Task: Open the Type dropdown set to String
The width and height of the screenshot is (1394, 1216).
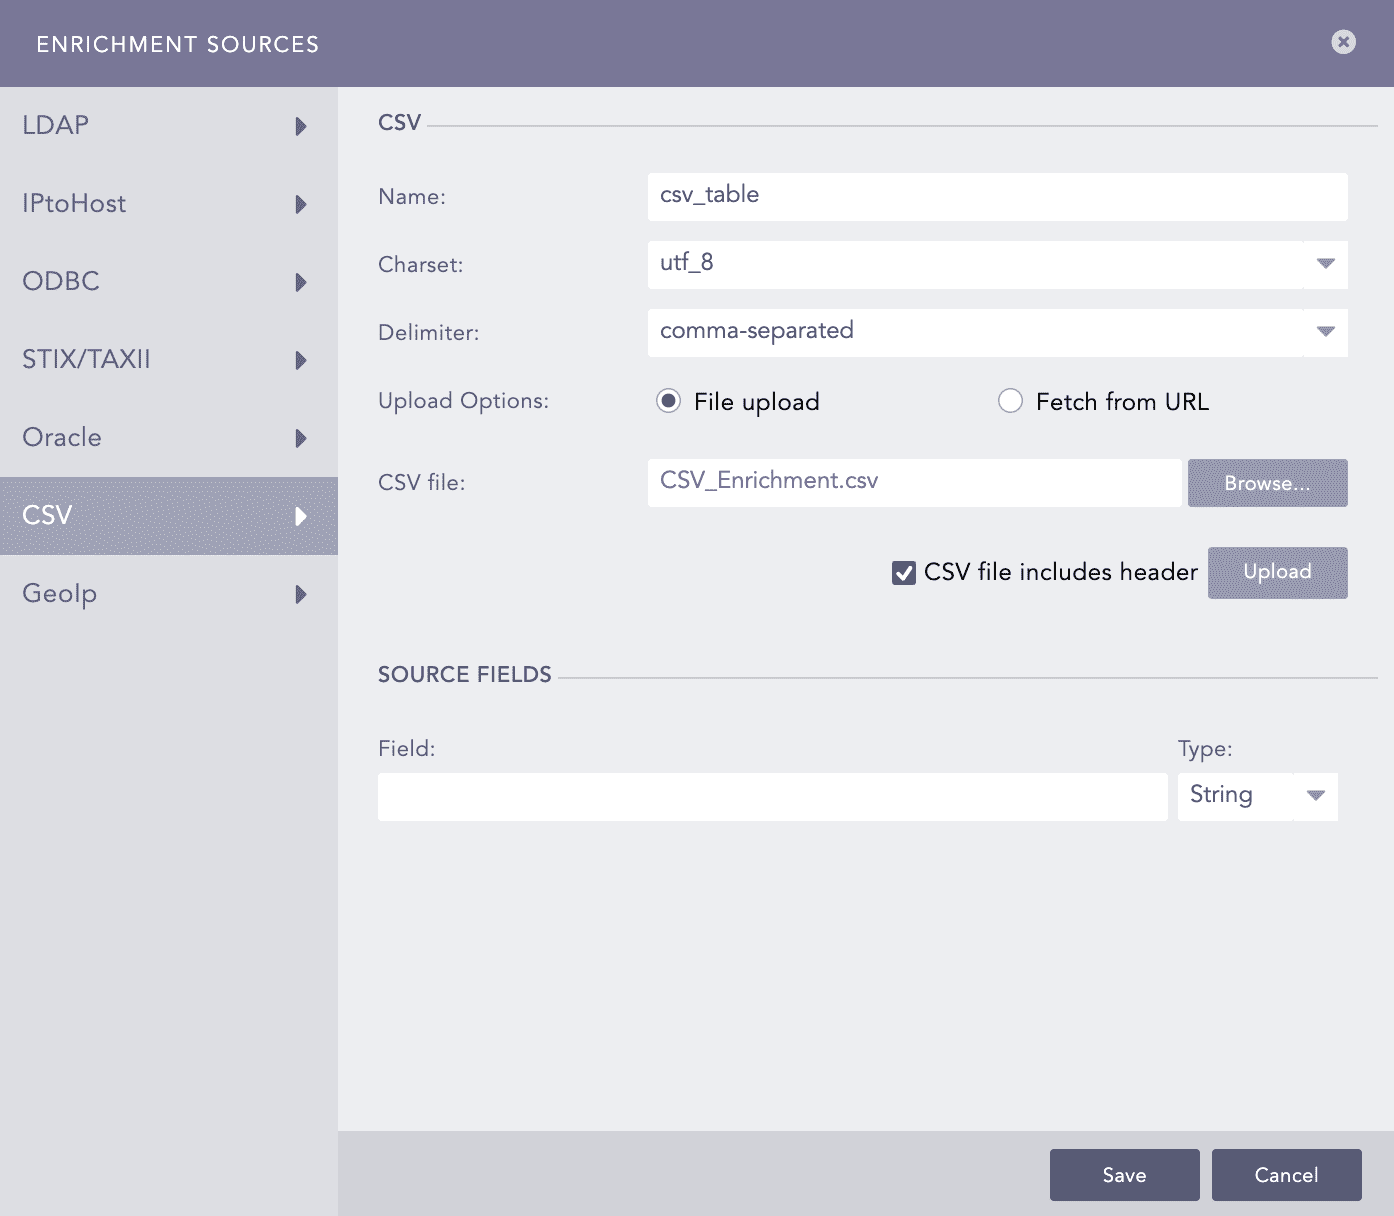Action: [1315, 796]
